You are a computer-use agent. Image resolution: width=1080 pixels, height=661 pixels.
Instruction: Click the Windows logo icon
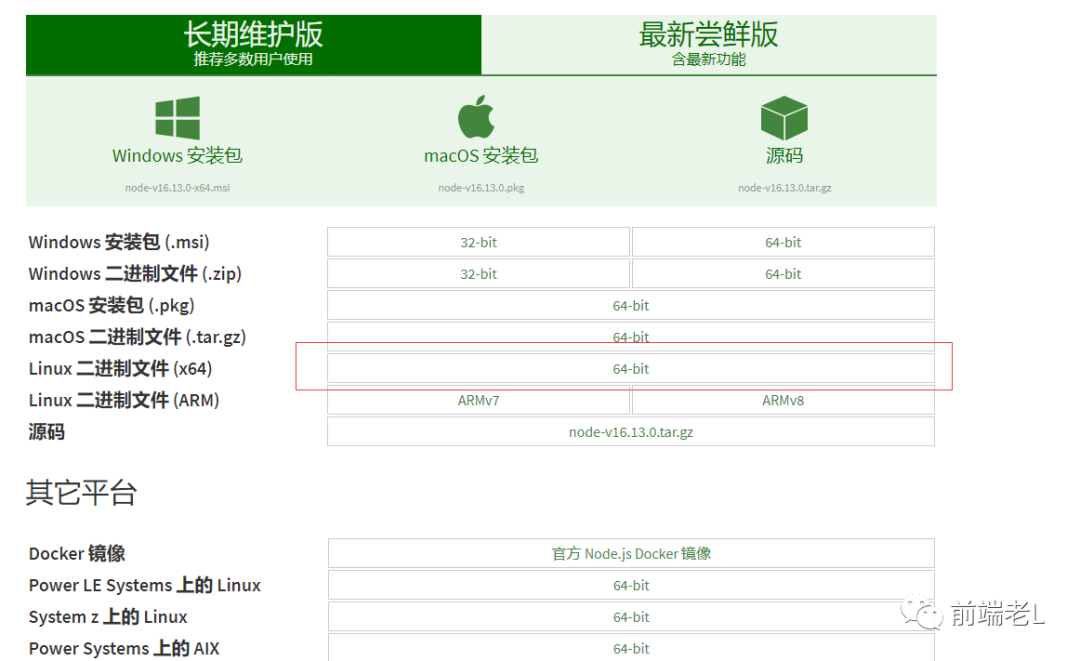(x=178, y=118)
